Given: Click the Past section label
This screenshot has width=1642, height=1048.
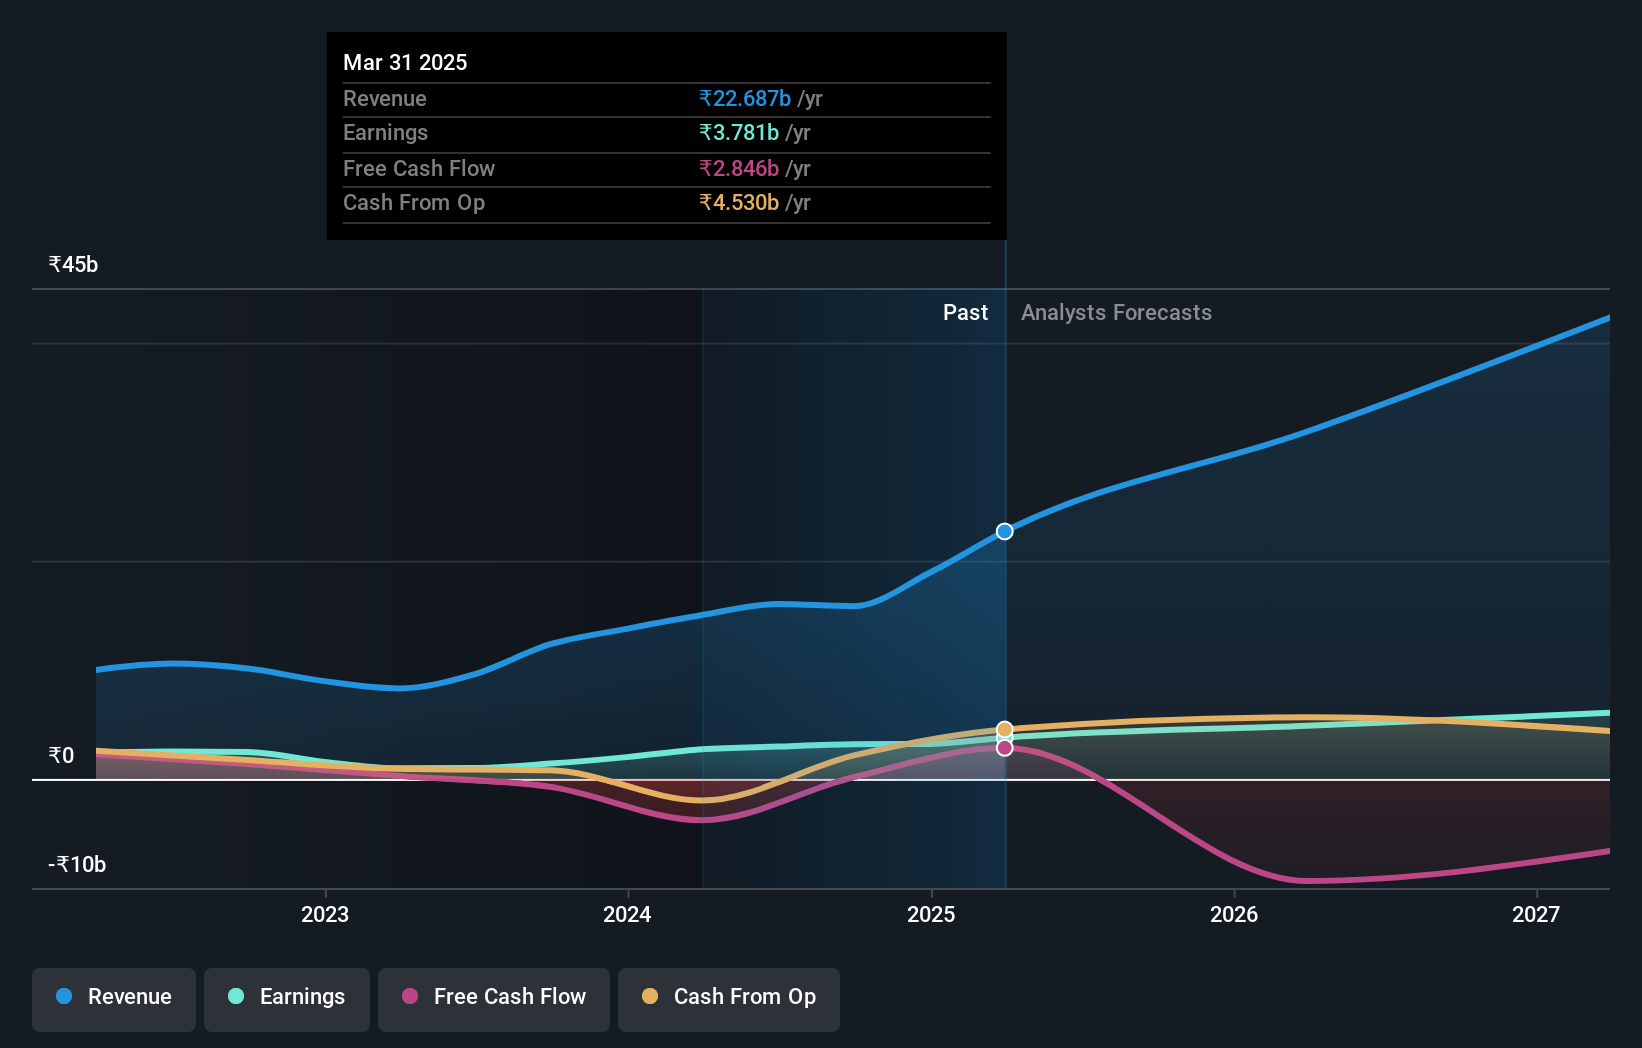Looking at the screenshot, I should point(965,313).
